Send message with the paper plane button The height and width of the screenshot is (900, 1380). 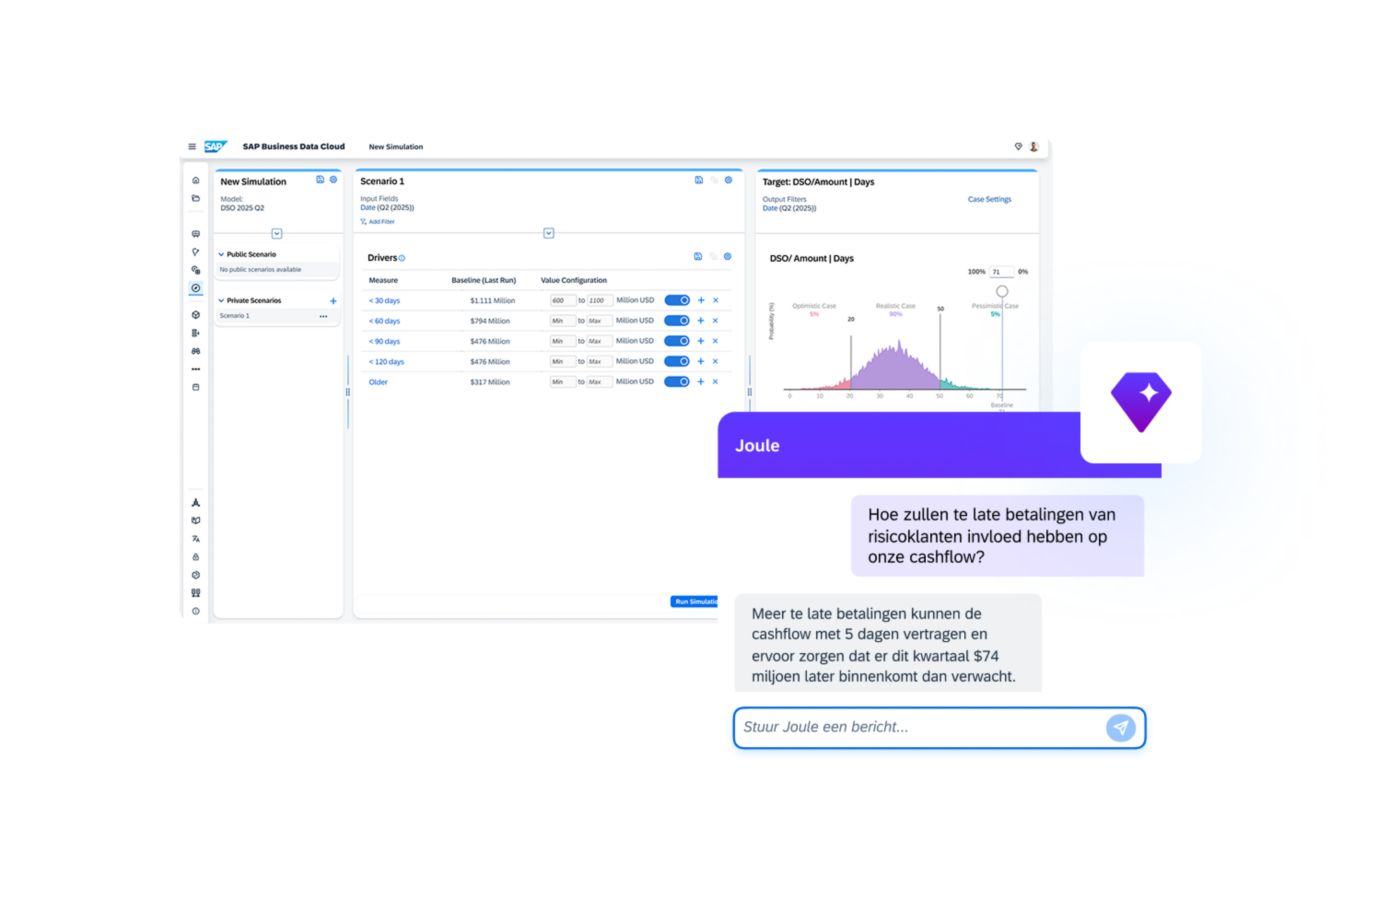tap(1120, 728)
